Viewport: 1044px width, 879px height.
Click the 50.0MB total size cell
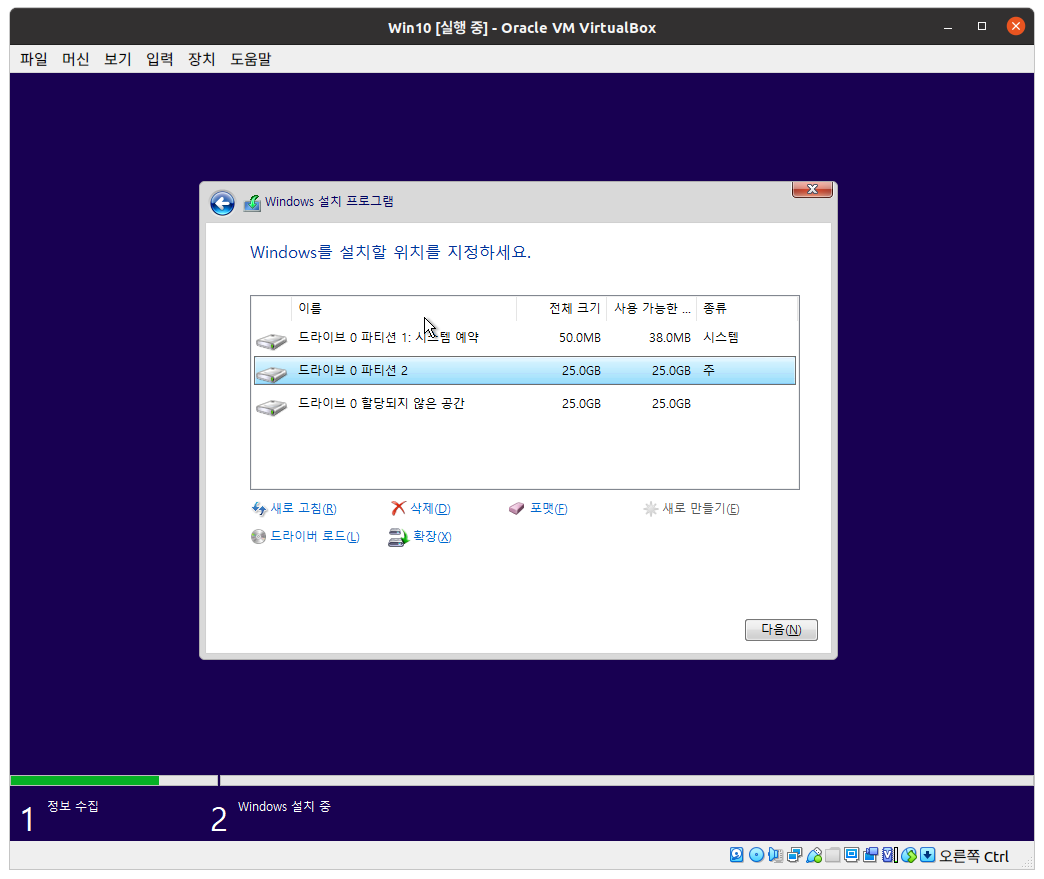pos(580,338)
